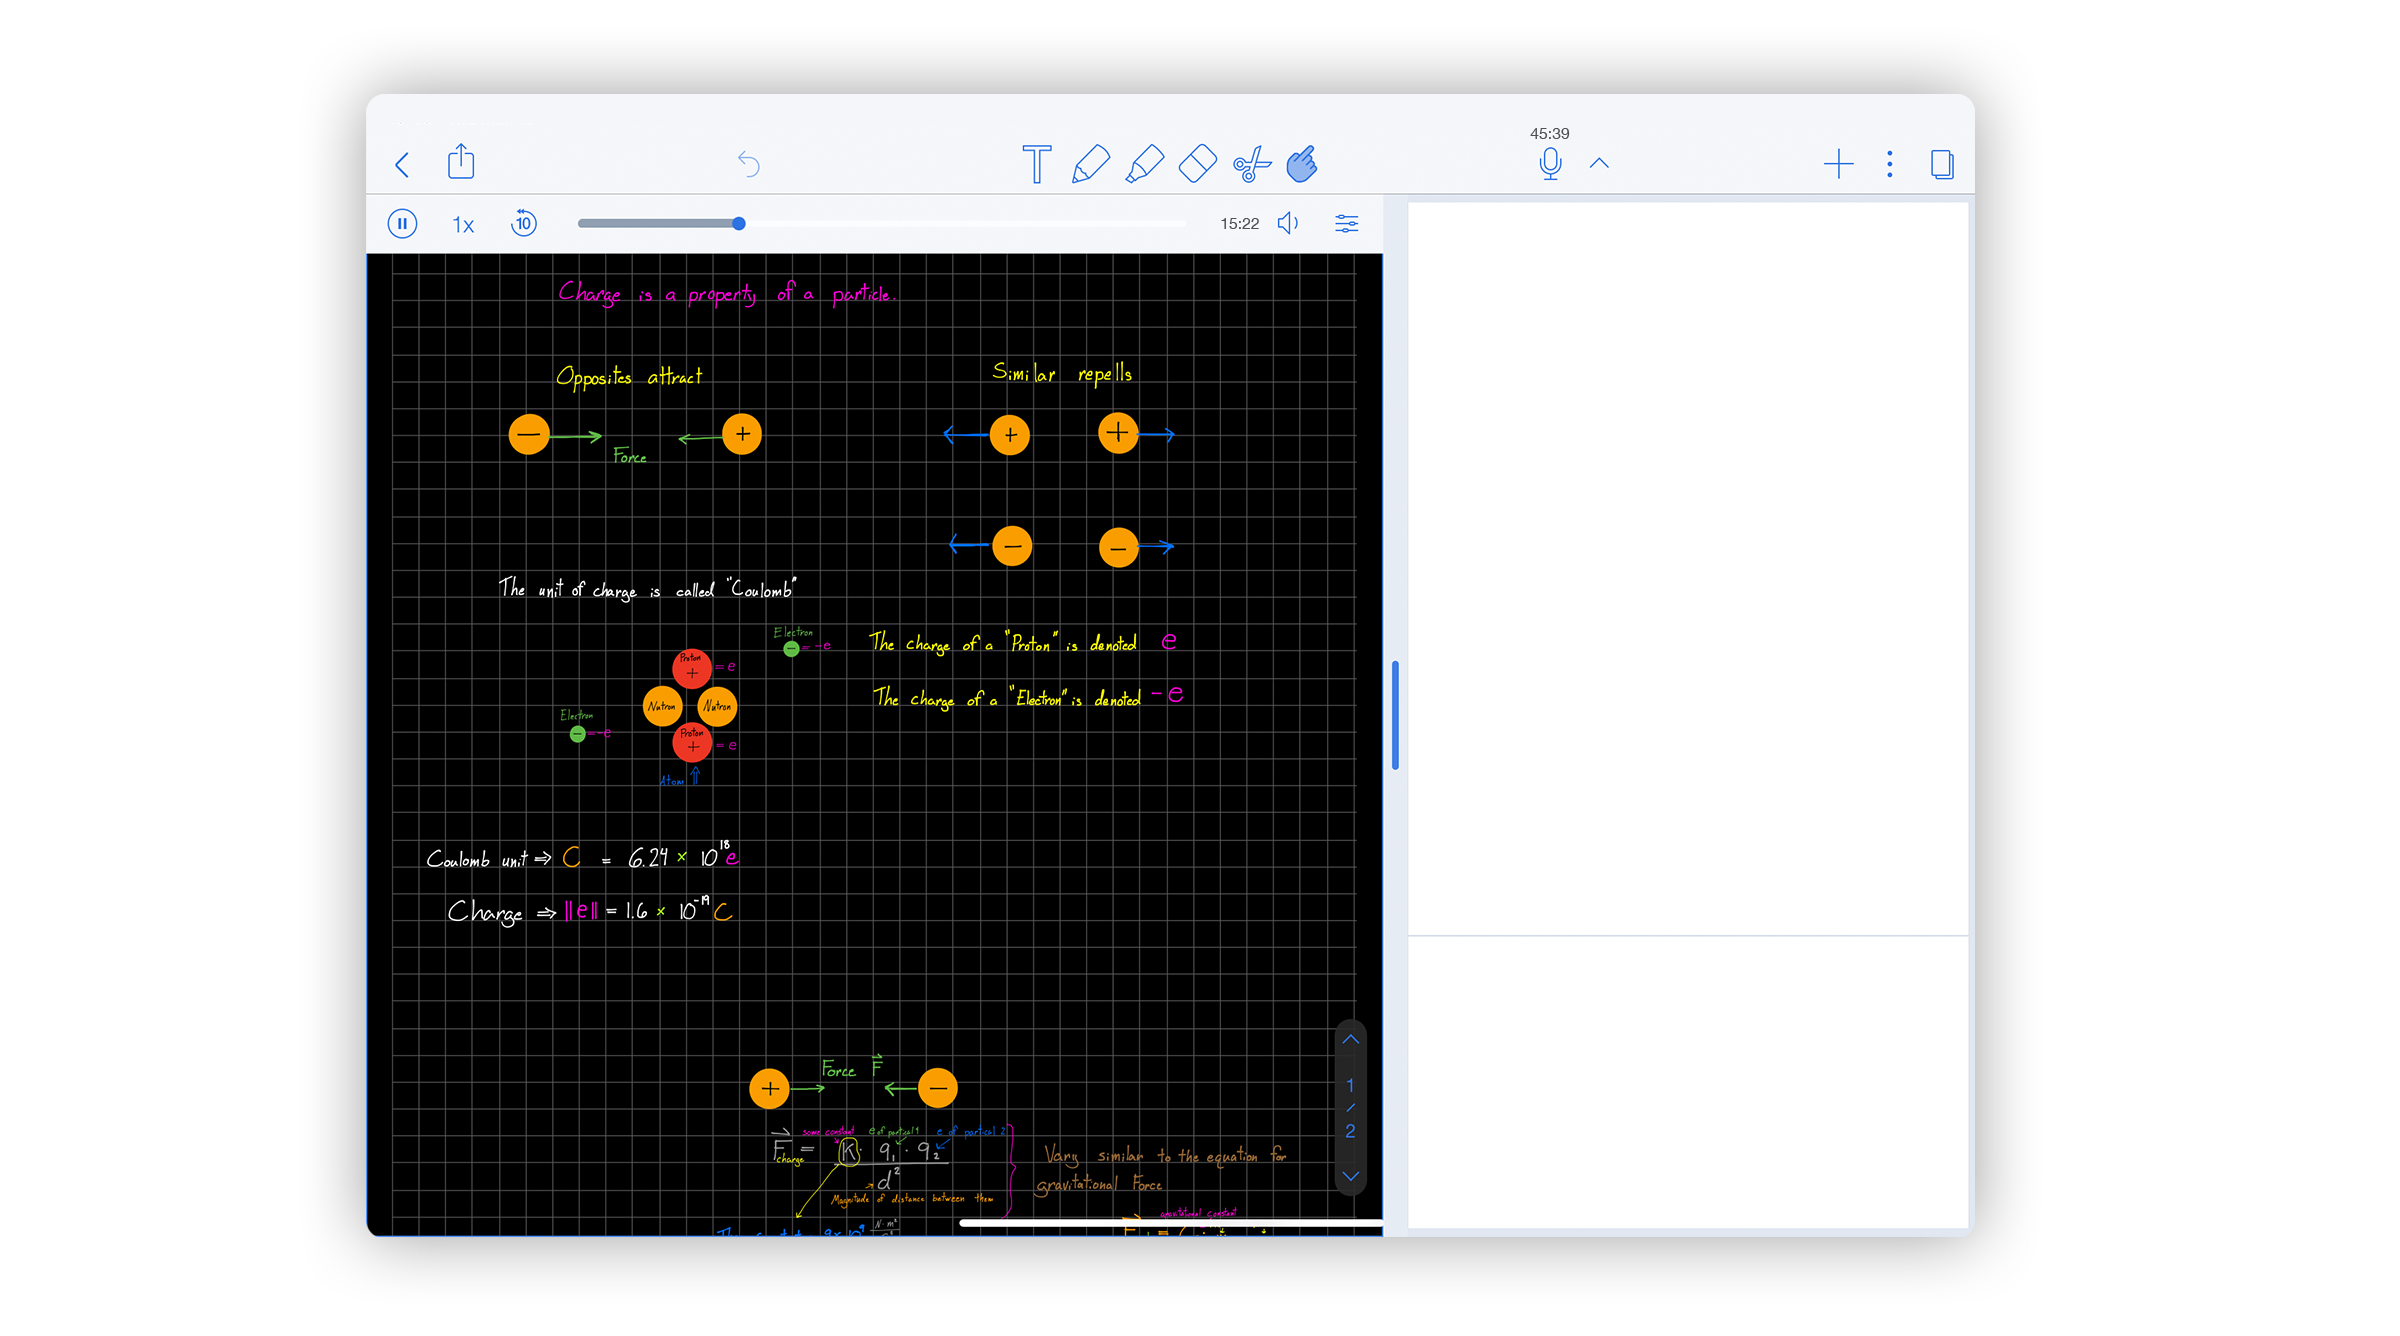Go to previous page with up chevron
Screen dimensions: 2400x1336
pyautogui.click(x=1350, y=1040)
